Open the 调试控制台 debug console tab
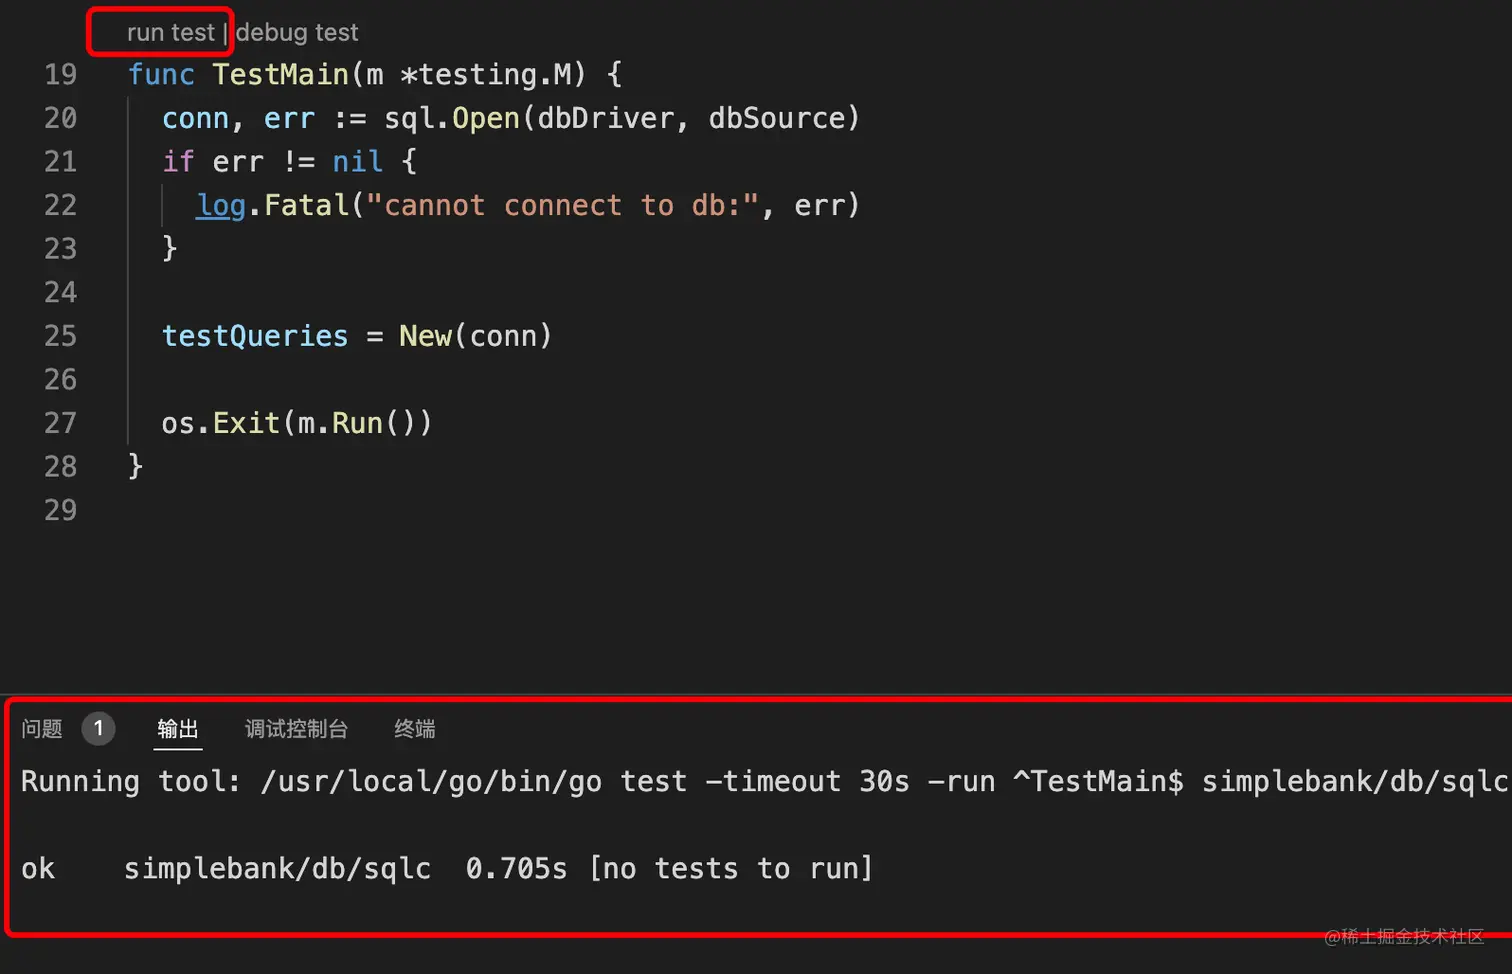The height and width of the screenshot is (974, 1512). tap(296, 728)
